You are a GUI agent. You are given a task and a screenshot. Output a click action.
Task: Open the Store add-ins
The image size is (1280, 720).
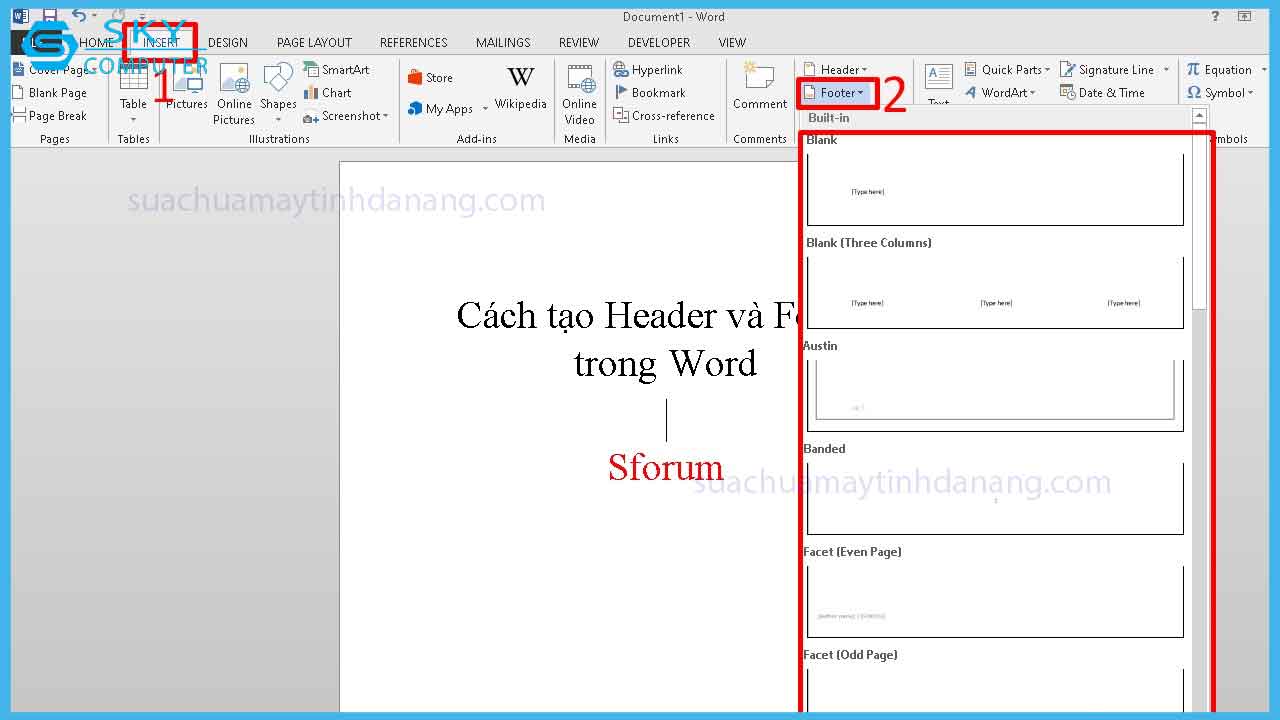click(430, 78)
